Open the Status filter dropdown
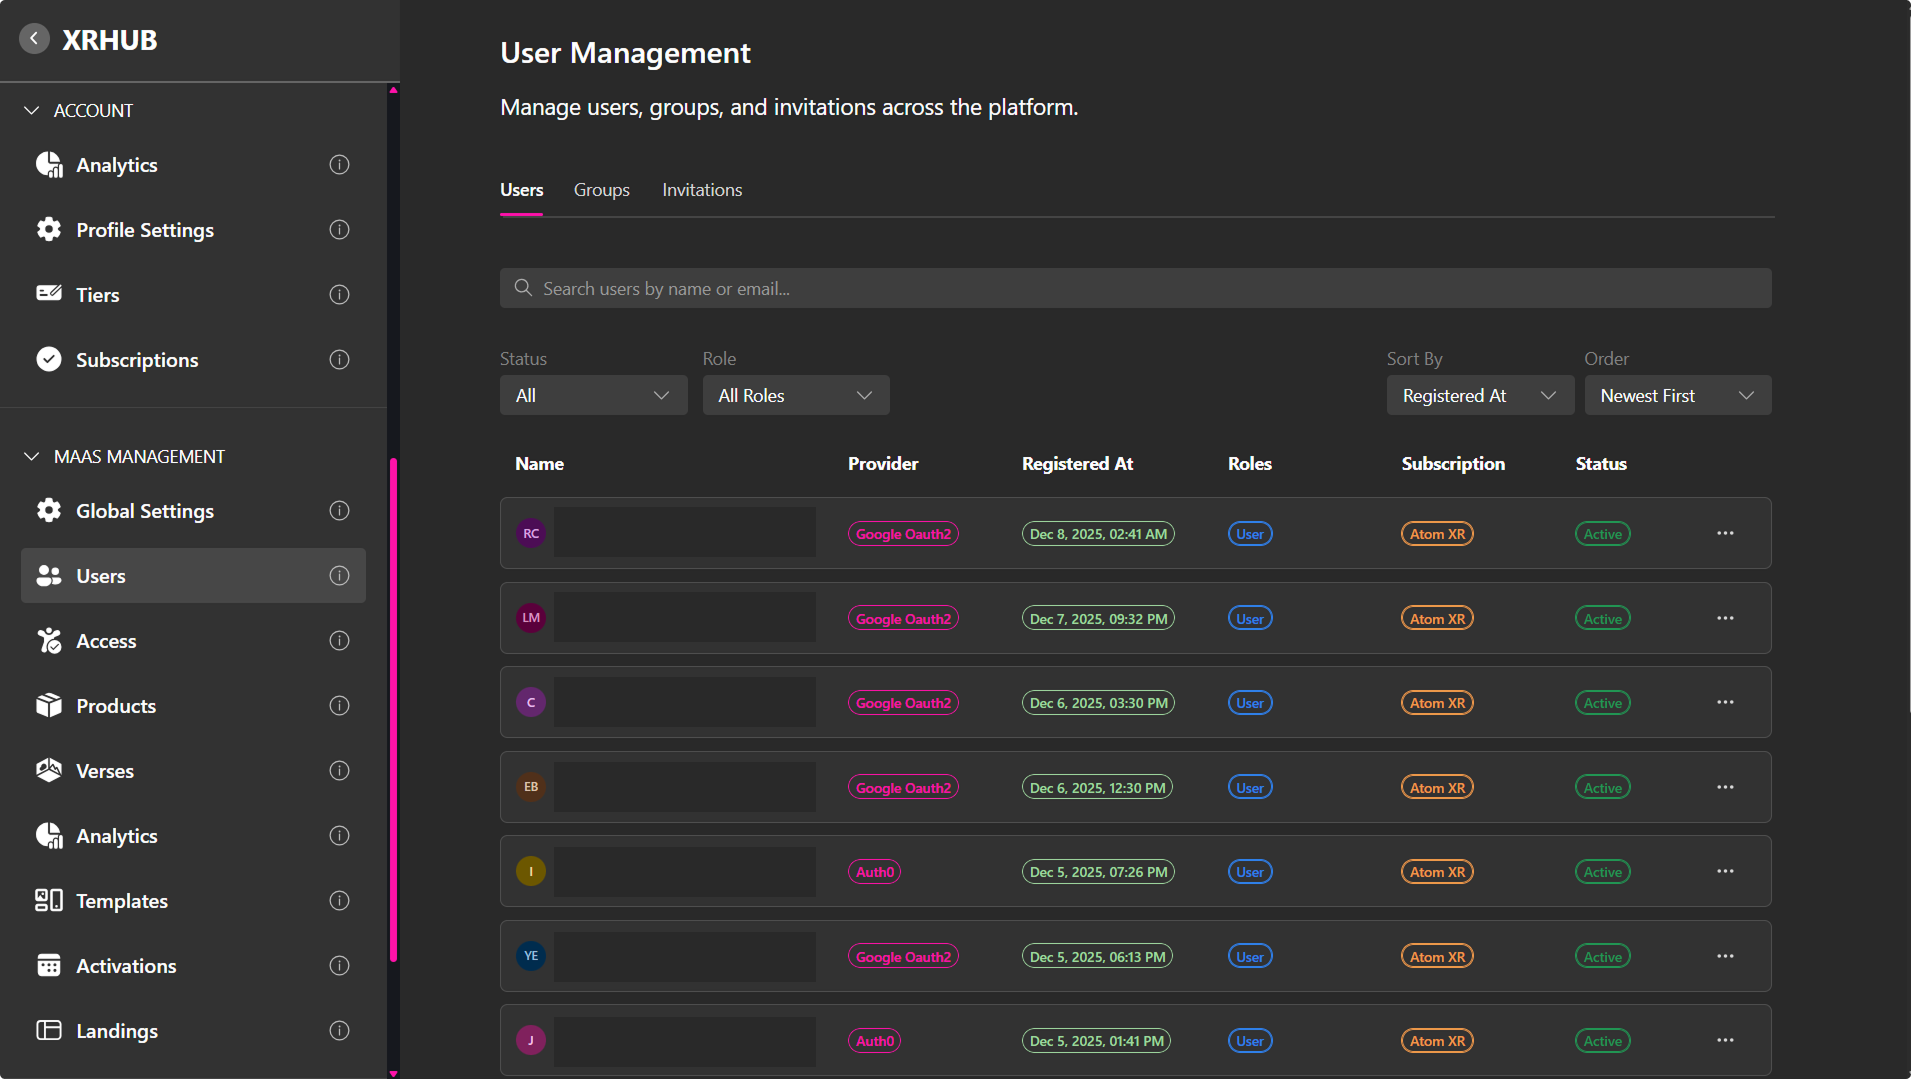Viewport: 1911px width, 1079px height. [x=593, y=395]
